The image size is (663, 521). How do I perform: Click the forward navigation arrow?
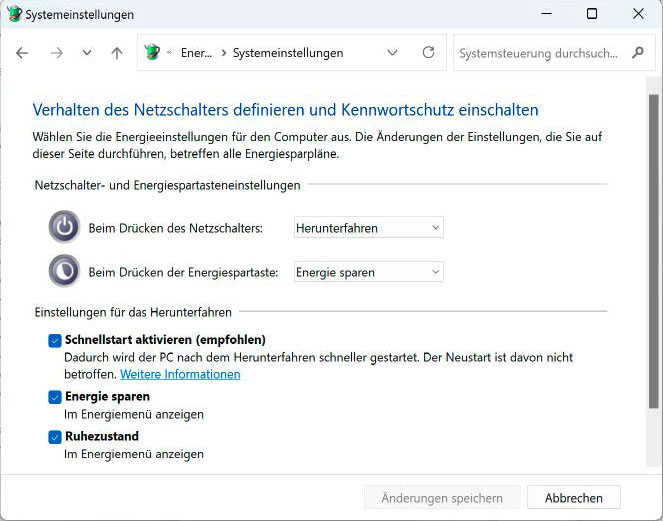57,53
